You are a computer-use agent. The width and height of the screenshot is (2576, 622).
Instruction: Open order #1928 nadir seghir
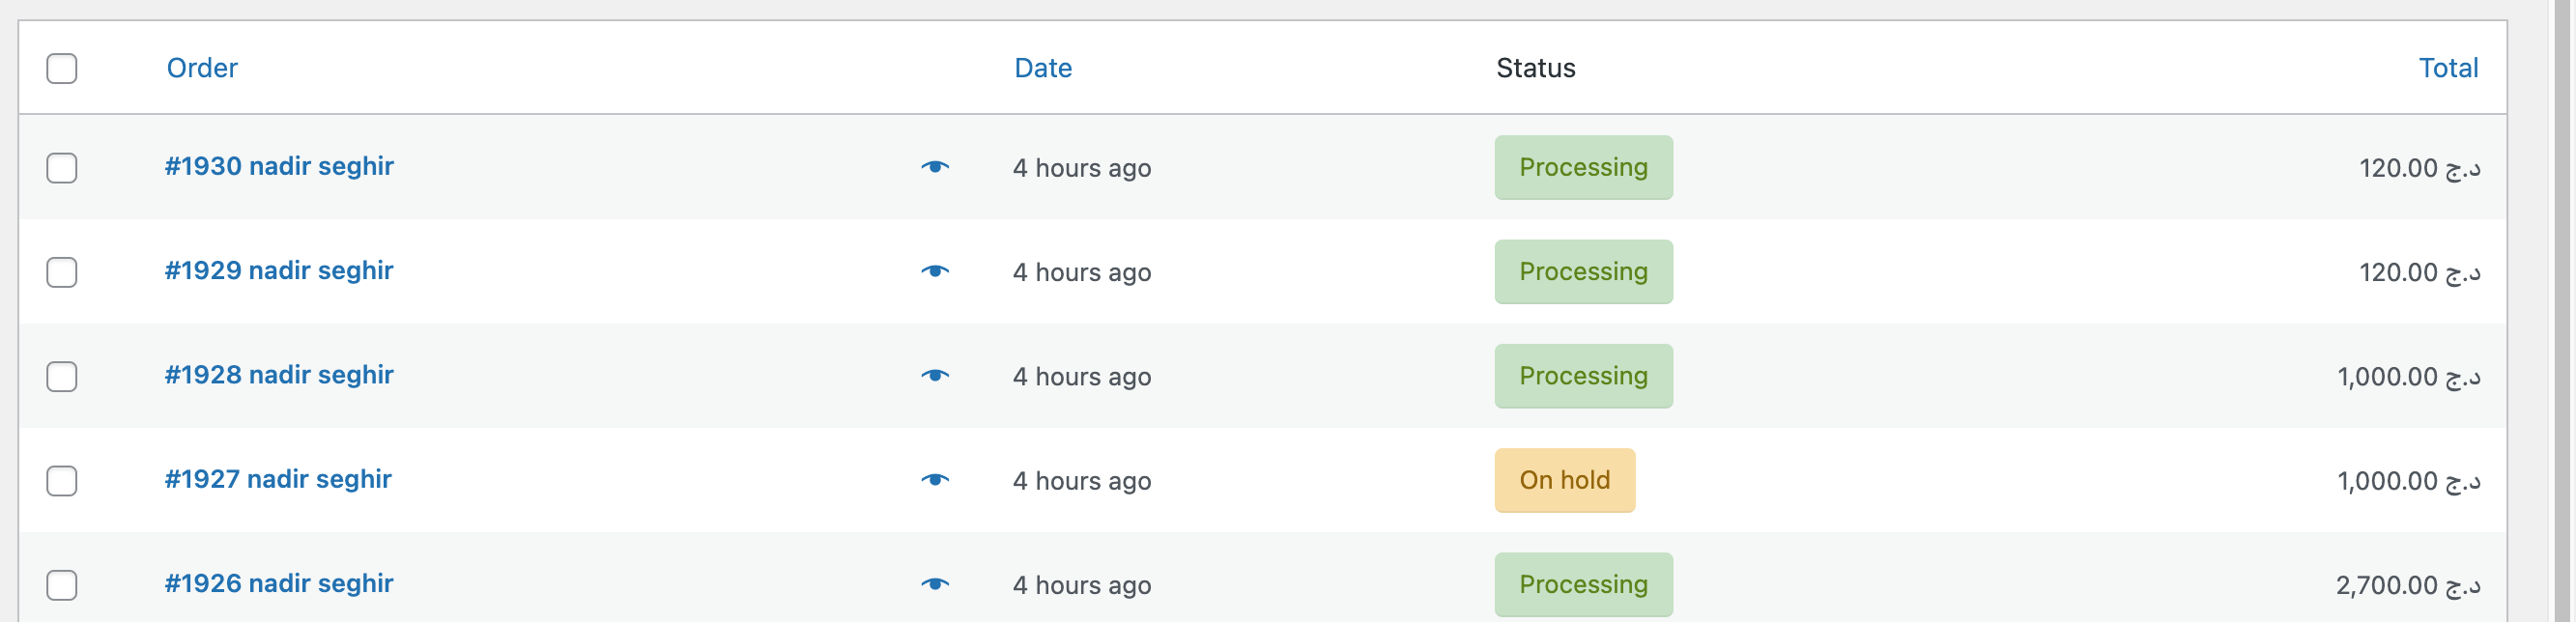click(280, 375)
